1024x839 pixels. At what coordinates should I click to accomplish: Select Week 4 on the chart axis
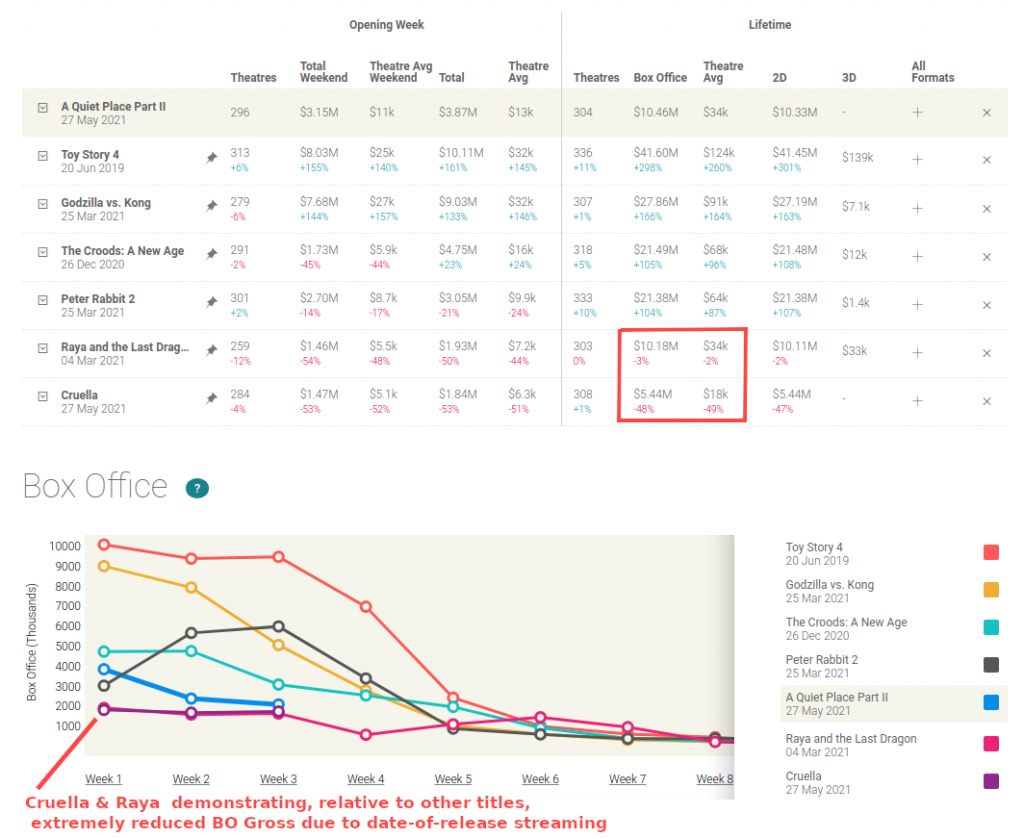point(366,779)
